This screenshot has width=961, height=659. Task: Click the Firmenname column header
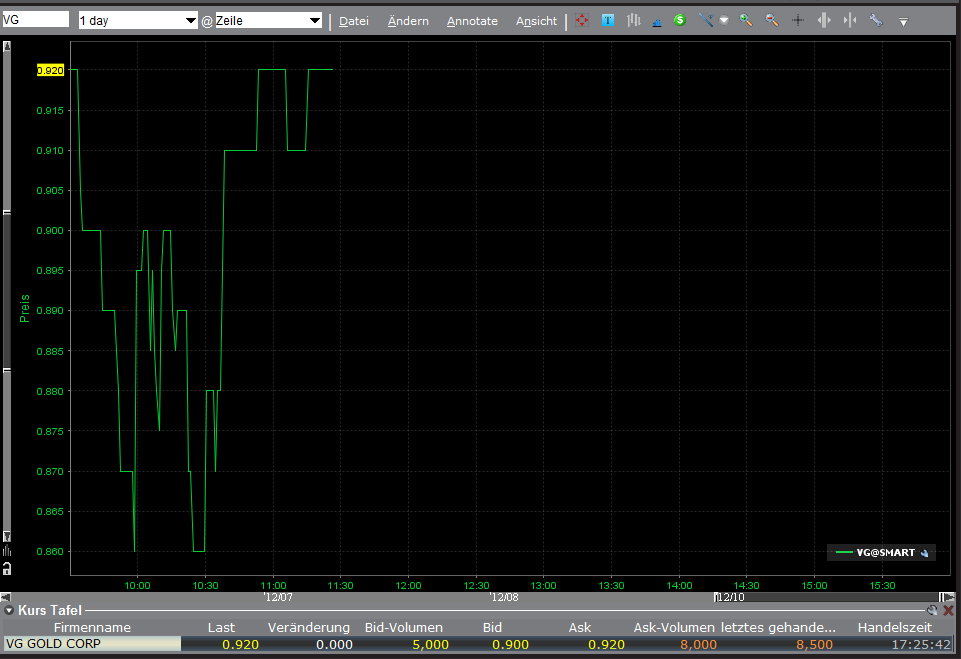[92, 627]
